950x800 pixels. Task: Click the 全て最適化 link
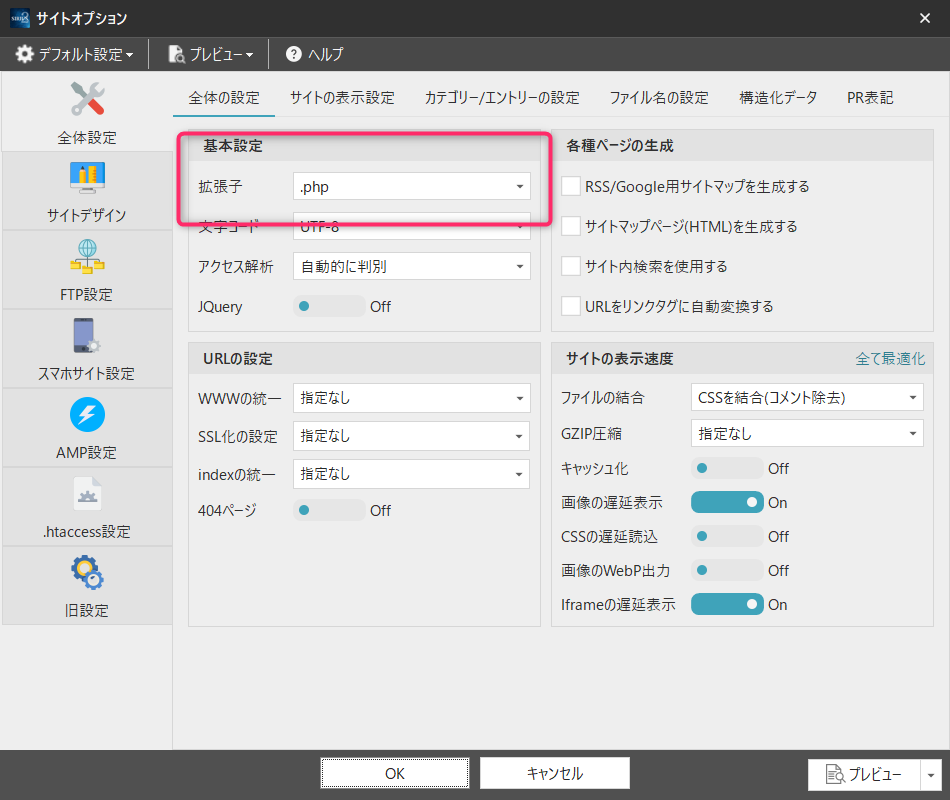[890, 359]
